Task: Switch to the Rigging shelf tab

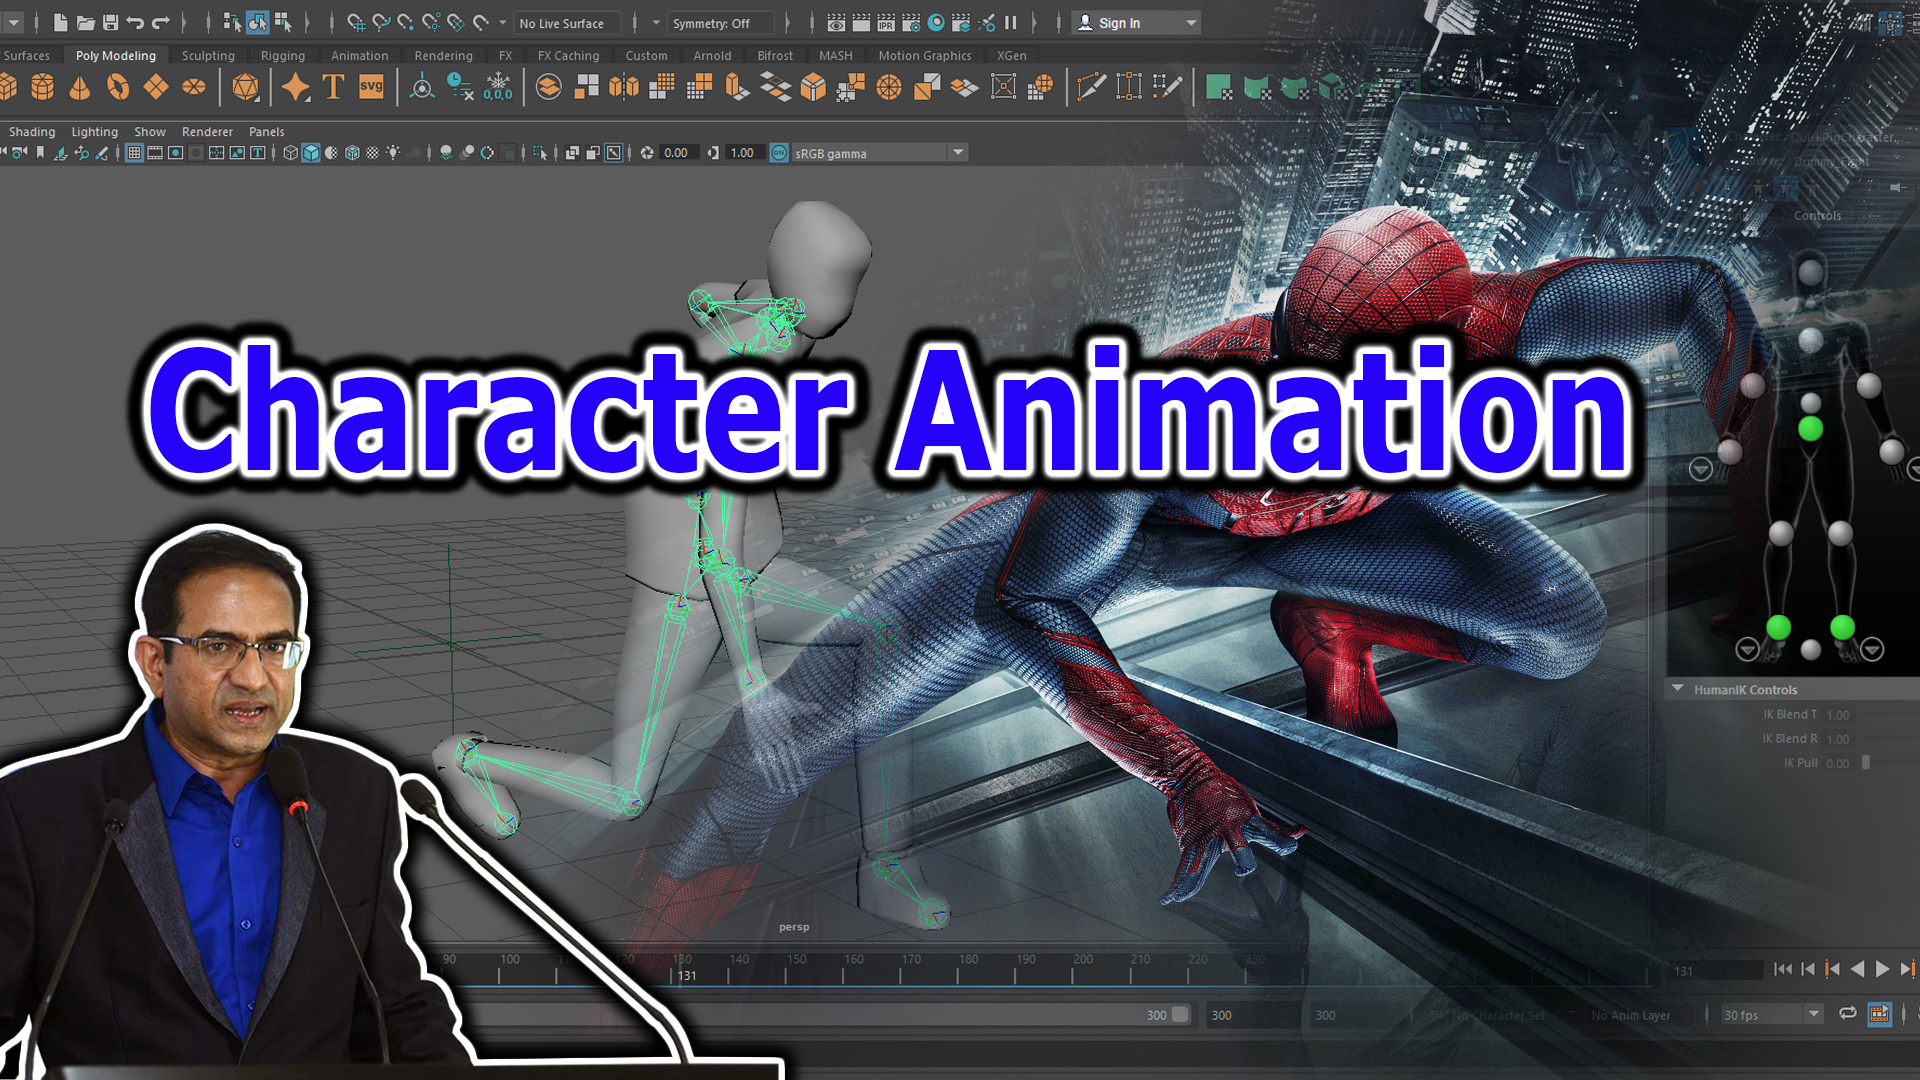Action: 283,56
